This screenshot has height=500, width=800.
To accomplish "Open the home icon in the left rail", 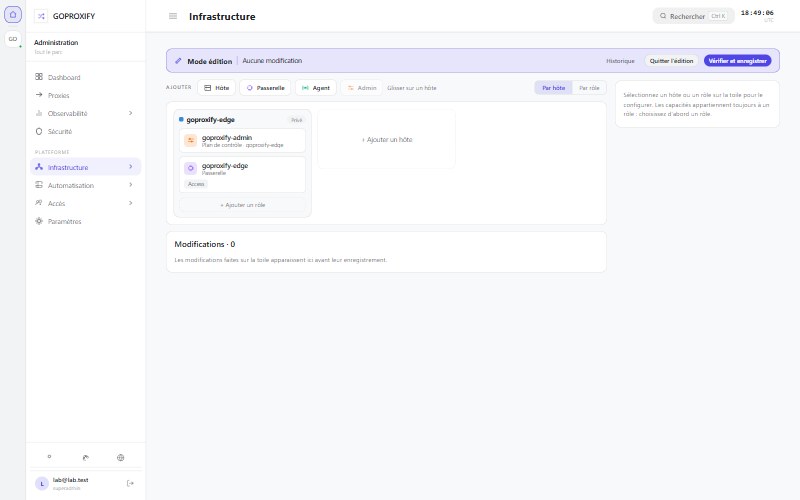I will [x=13, y=15].
